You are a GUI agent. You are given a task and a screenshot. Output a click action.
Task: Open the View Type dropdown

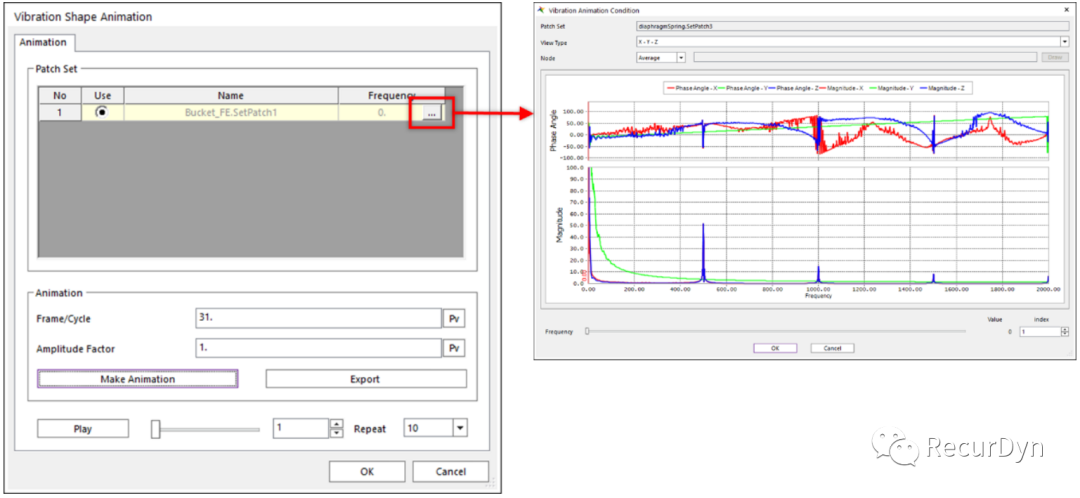click(1064, 41)
